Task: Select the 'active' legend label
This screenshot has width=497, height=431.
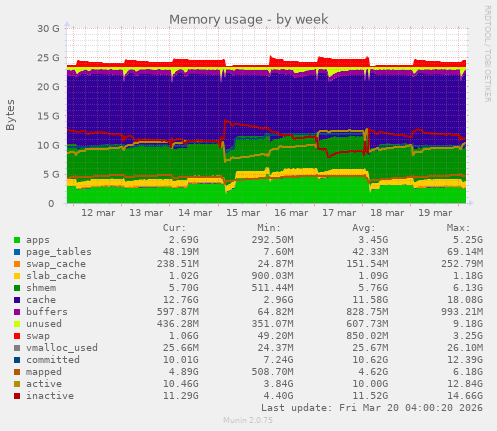Action: pos(44,384)
